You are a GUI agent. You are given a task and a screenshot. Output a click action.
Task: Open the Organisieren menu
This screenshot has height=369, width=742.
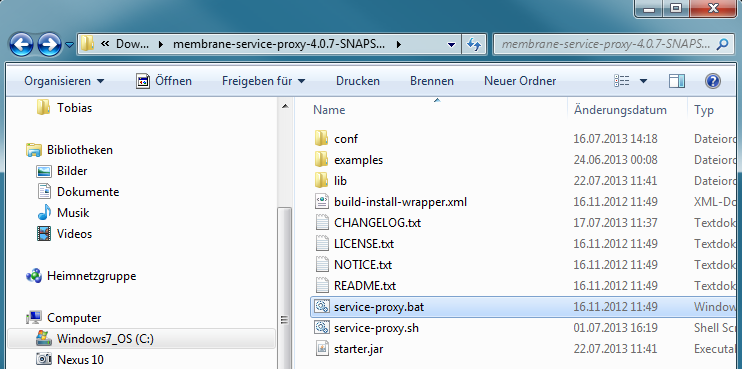64,81
